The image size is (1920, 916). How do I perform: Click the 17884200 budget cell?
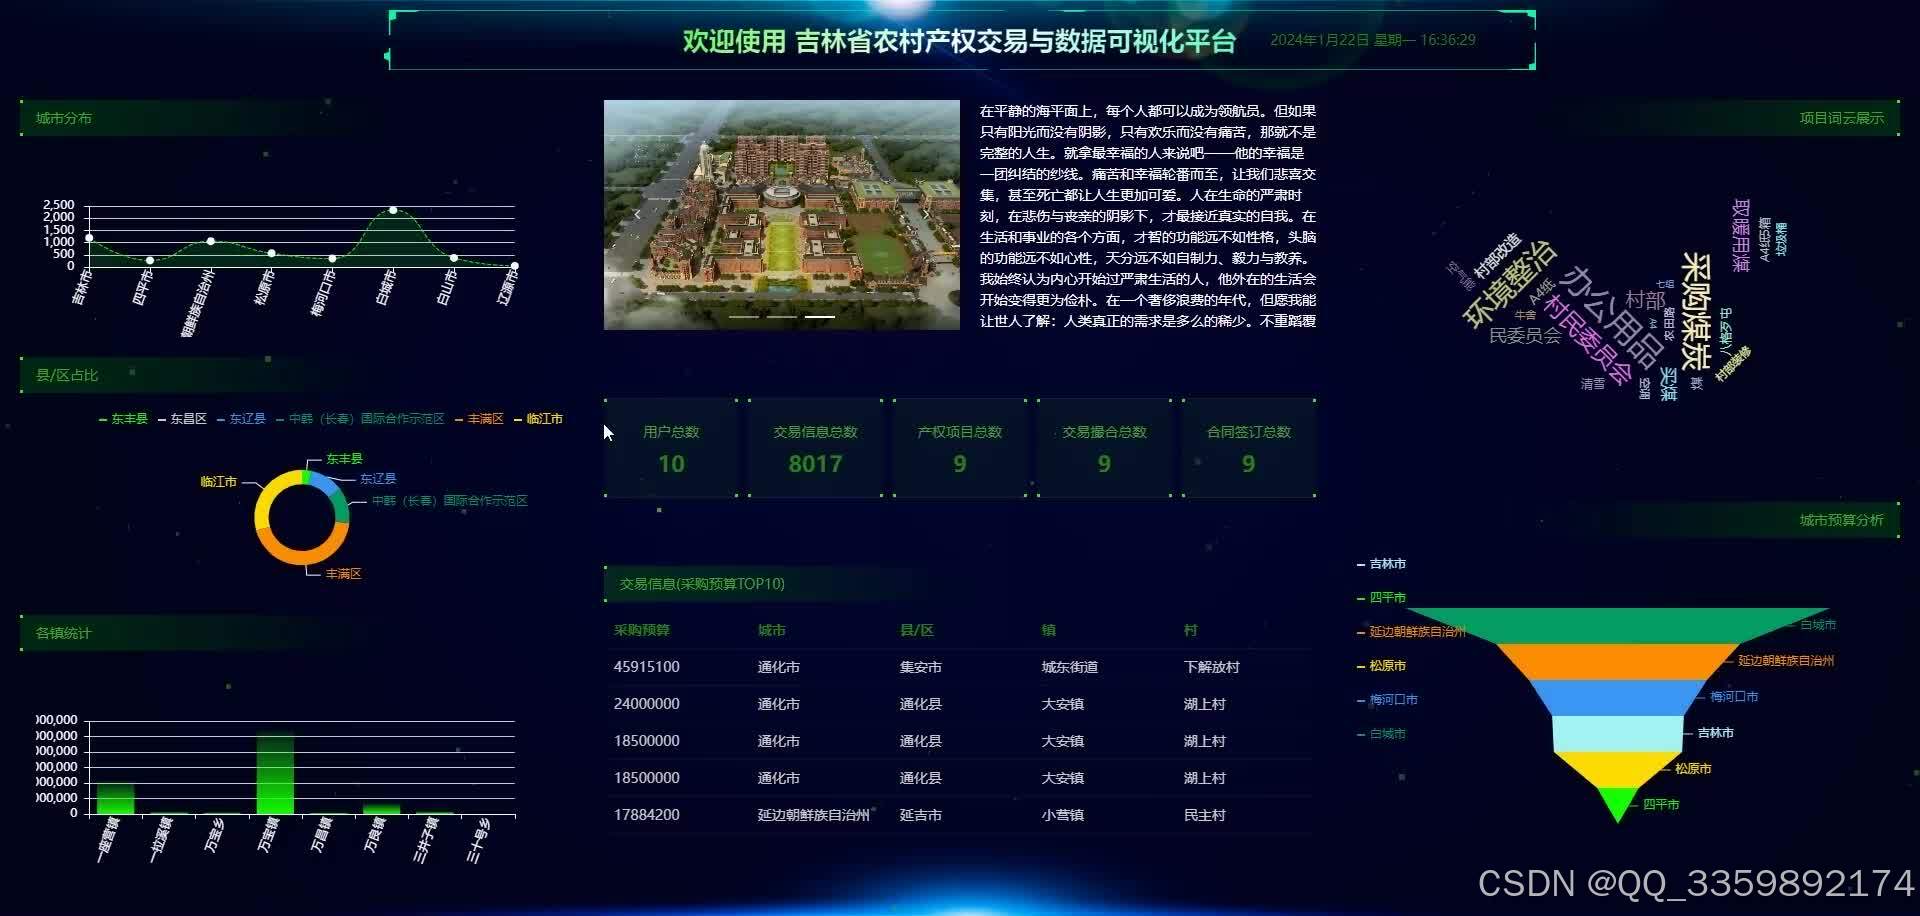647,815
